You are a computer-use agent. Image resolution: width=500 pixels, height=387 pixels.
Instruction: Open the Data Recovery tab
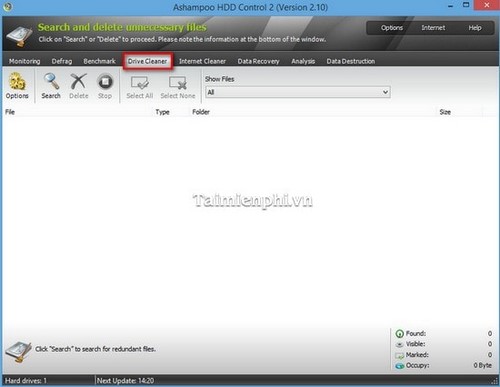(258, 61)
